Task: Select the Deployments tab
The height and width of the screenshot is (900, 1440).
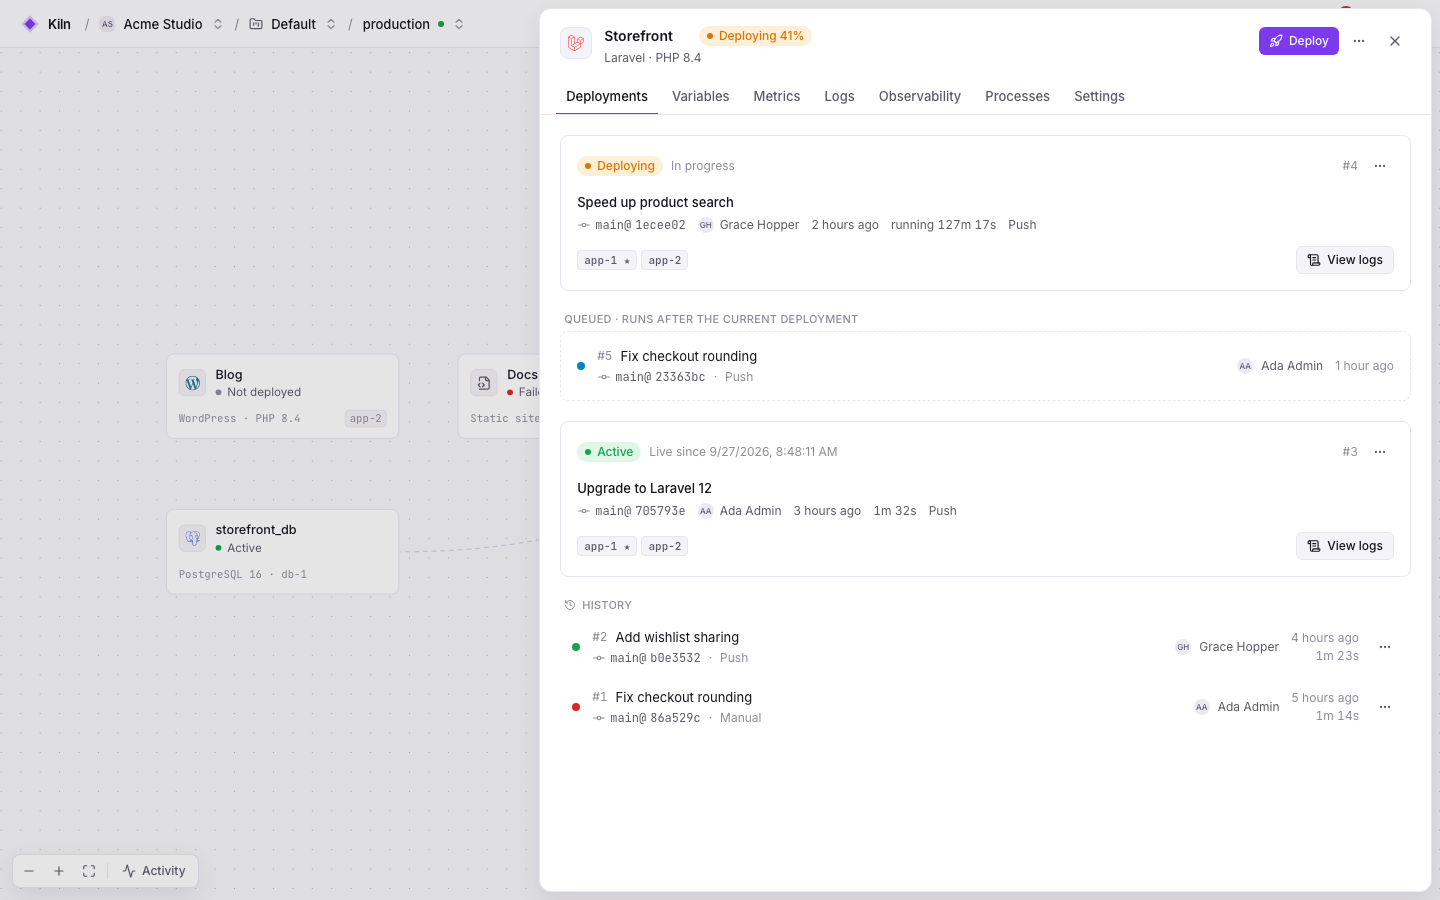Action: click(607, 96)
